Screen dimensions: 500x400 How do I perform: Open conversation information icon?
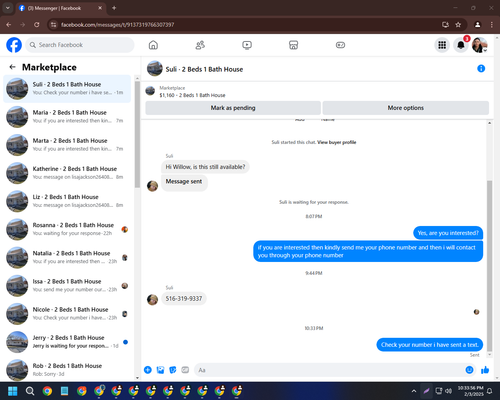click(x=481, y=68)
